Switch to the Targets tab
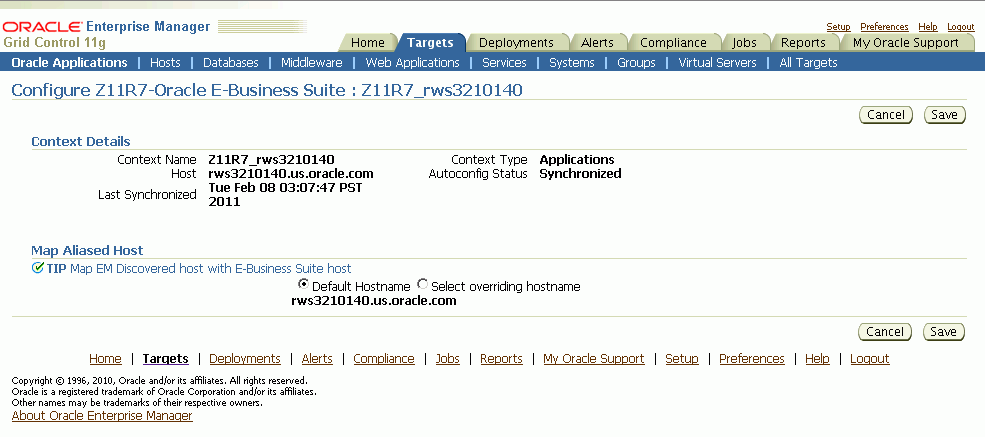 (430, 43)
